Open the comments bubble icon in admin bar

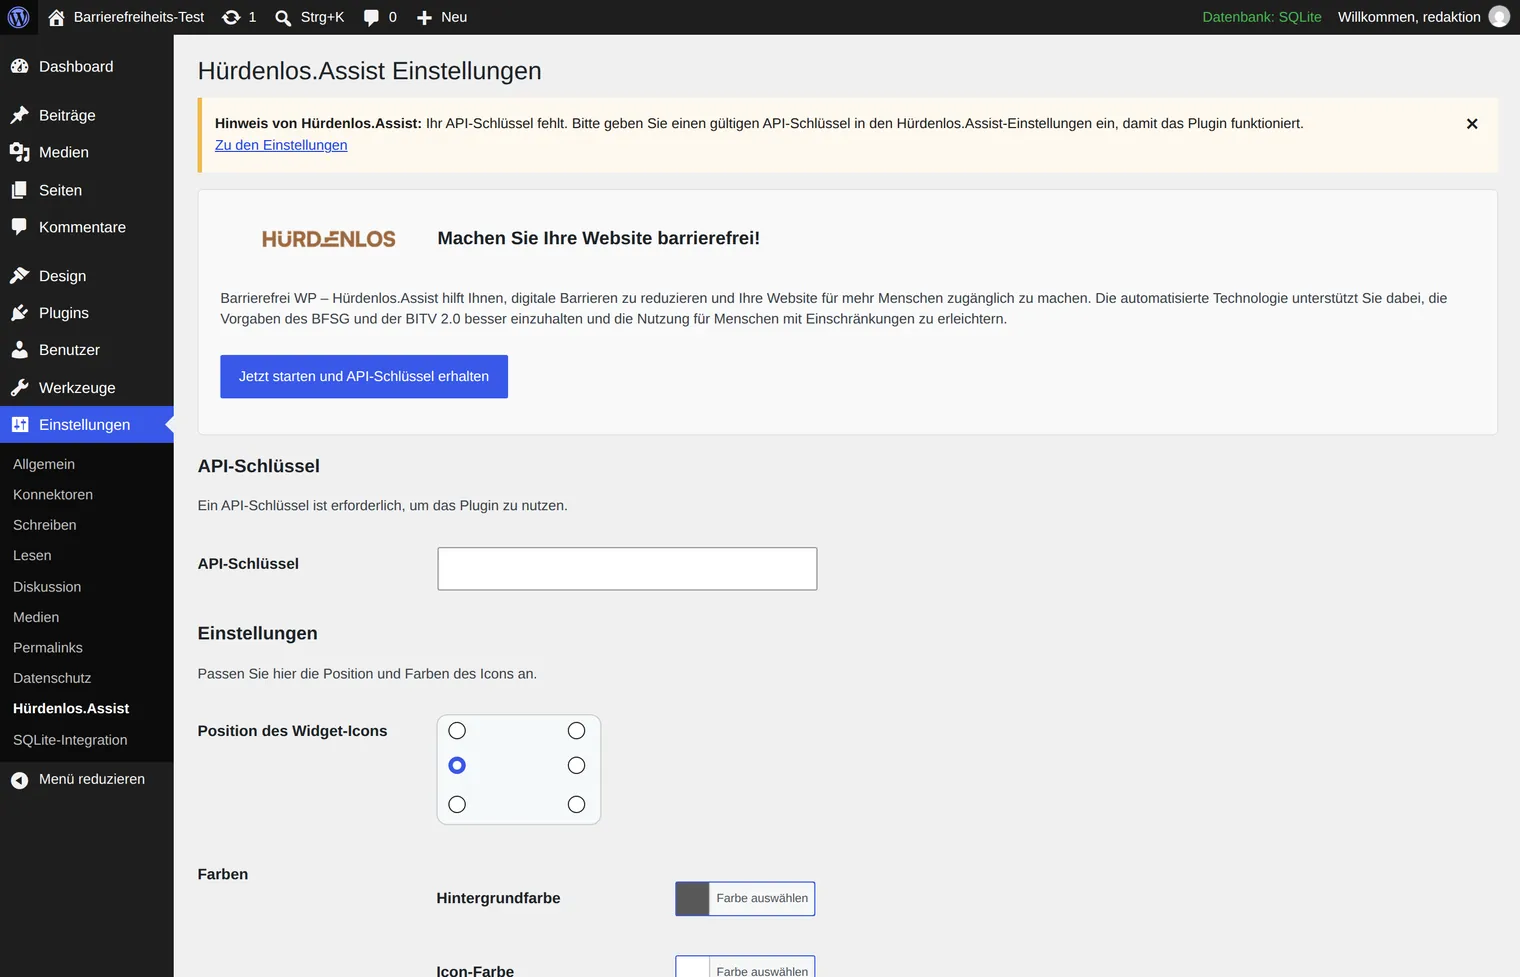tap(371, 17)
